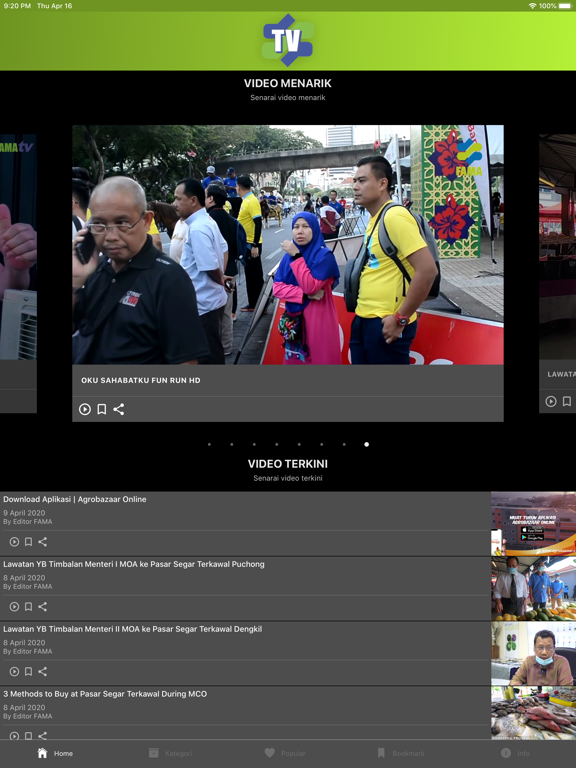576x768 pixels.
Task: Share the OKU Sahabatku Fun Run HD video
Action: coord(119,409)
